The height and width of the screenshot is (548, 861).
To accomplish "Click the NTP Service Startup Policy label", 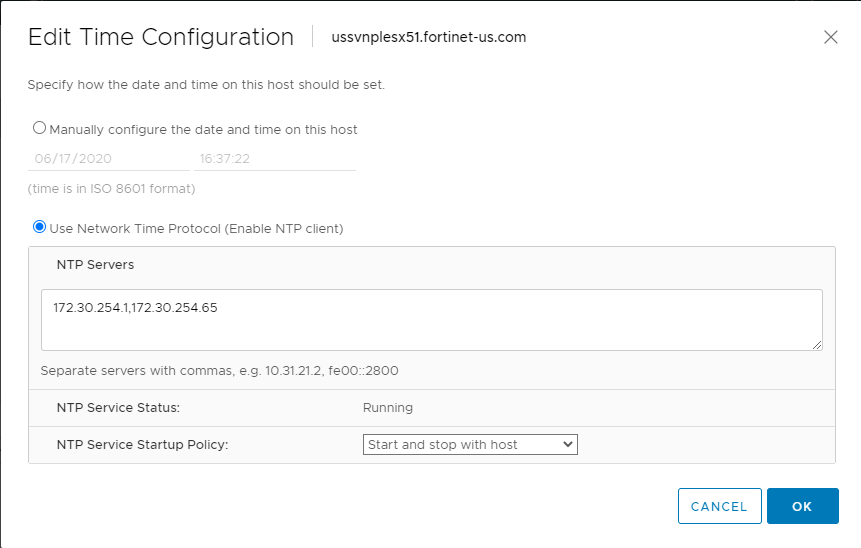I will (143, 444).
